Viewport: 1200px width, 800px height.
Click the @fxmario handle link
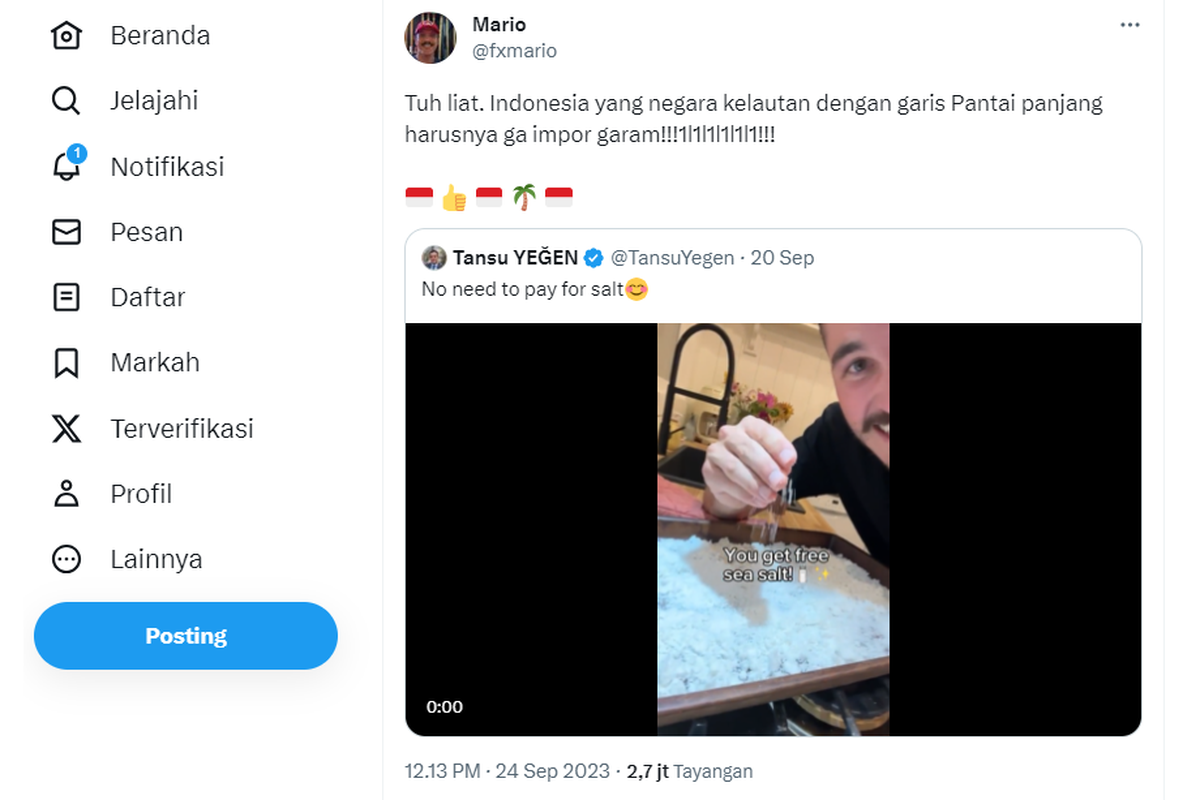(x=514, y=51)
